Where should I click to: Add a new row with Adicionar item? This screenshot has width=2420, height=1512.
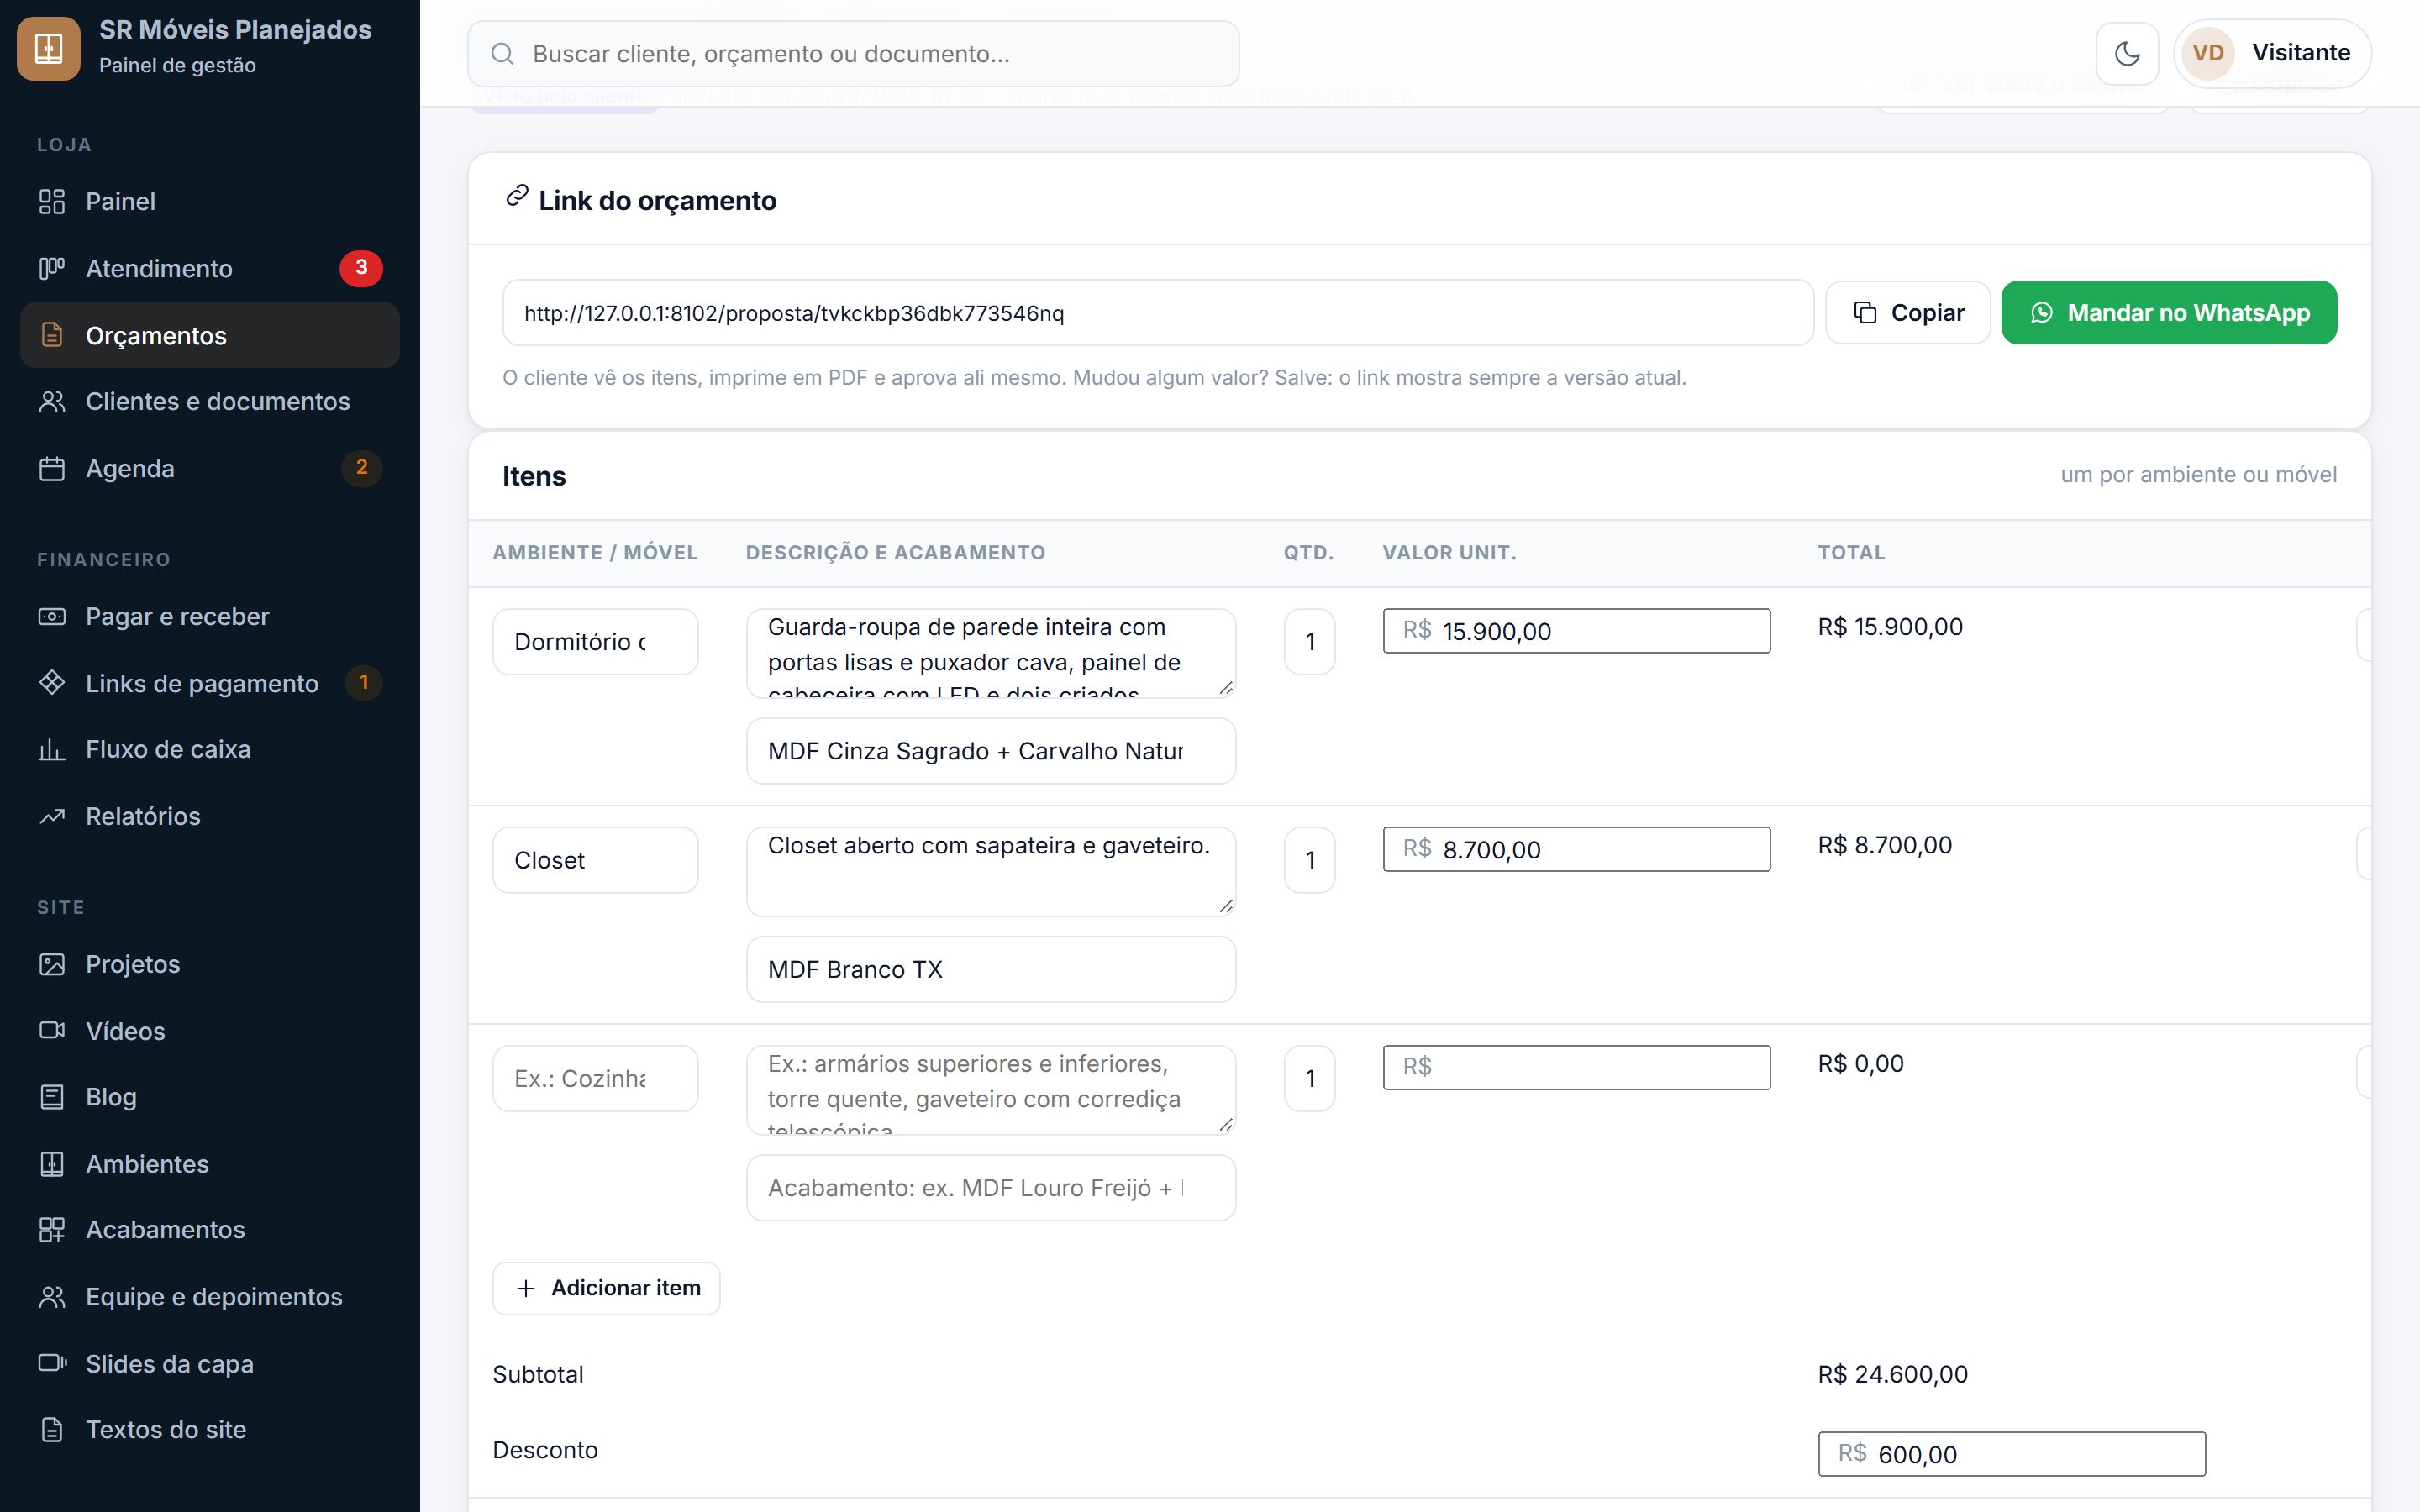(606, 1288)
